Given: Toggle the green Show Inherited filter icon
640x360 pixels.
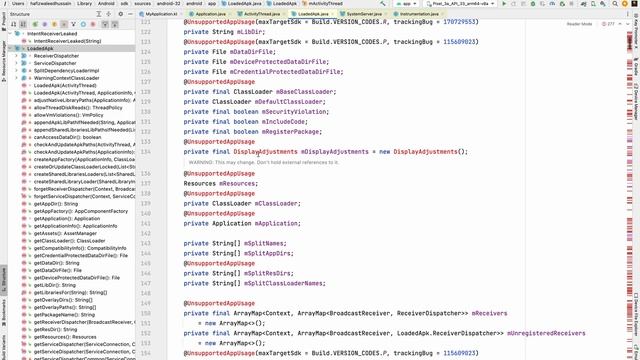Looking at the screenshot, I should [x=35, y=24].
